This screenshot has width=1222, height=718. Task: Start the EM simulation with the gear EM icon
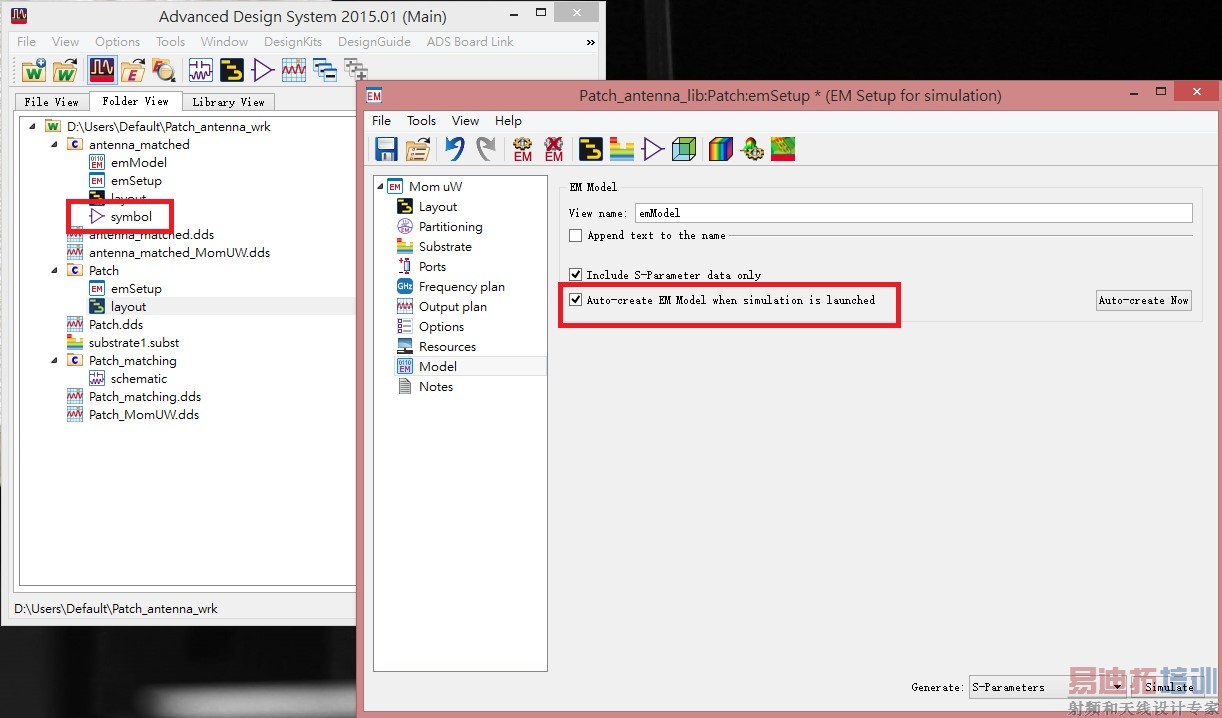pos(523,149)
